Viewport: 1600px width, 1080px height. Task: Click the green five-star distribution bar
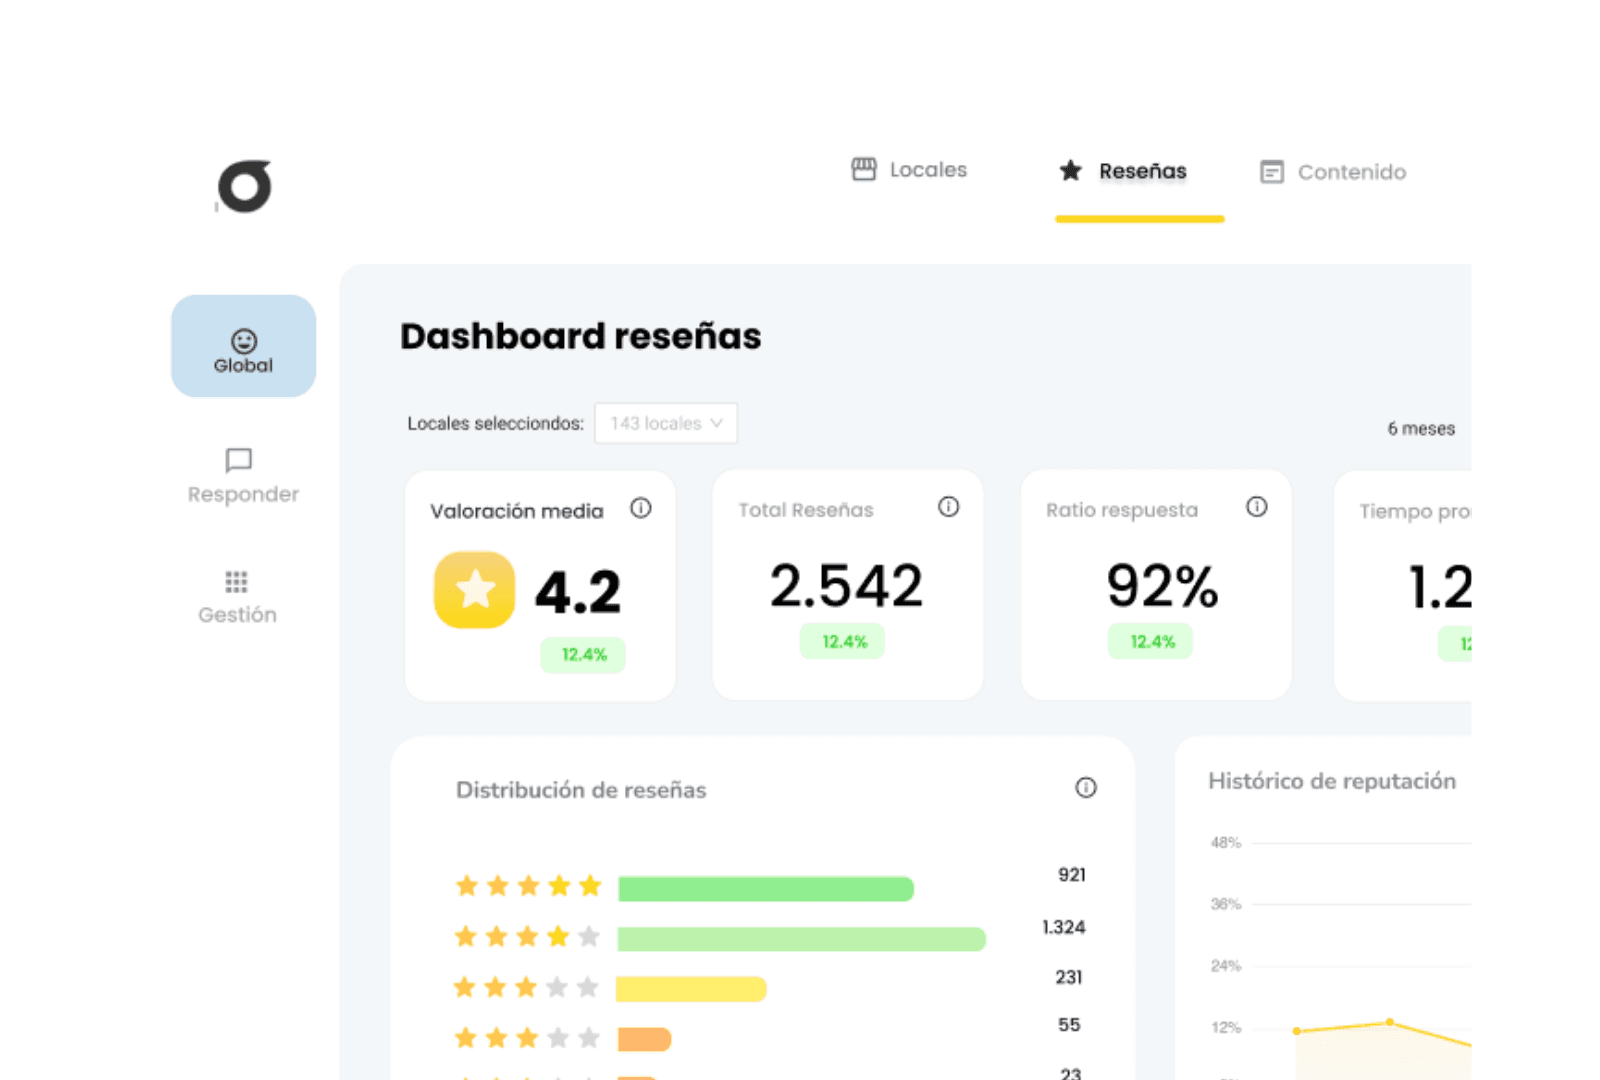pos(766,889)
